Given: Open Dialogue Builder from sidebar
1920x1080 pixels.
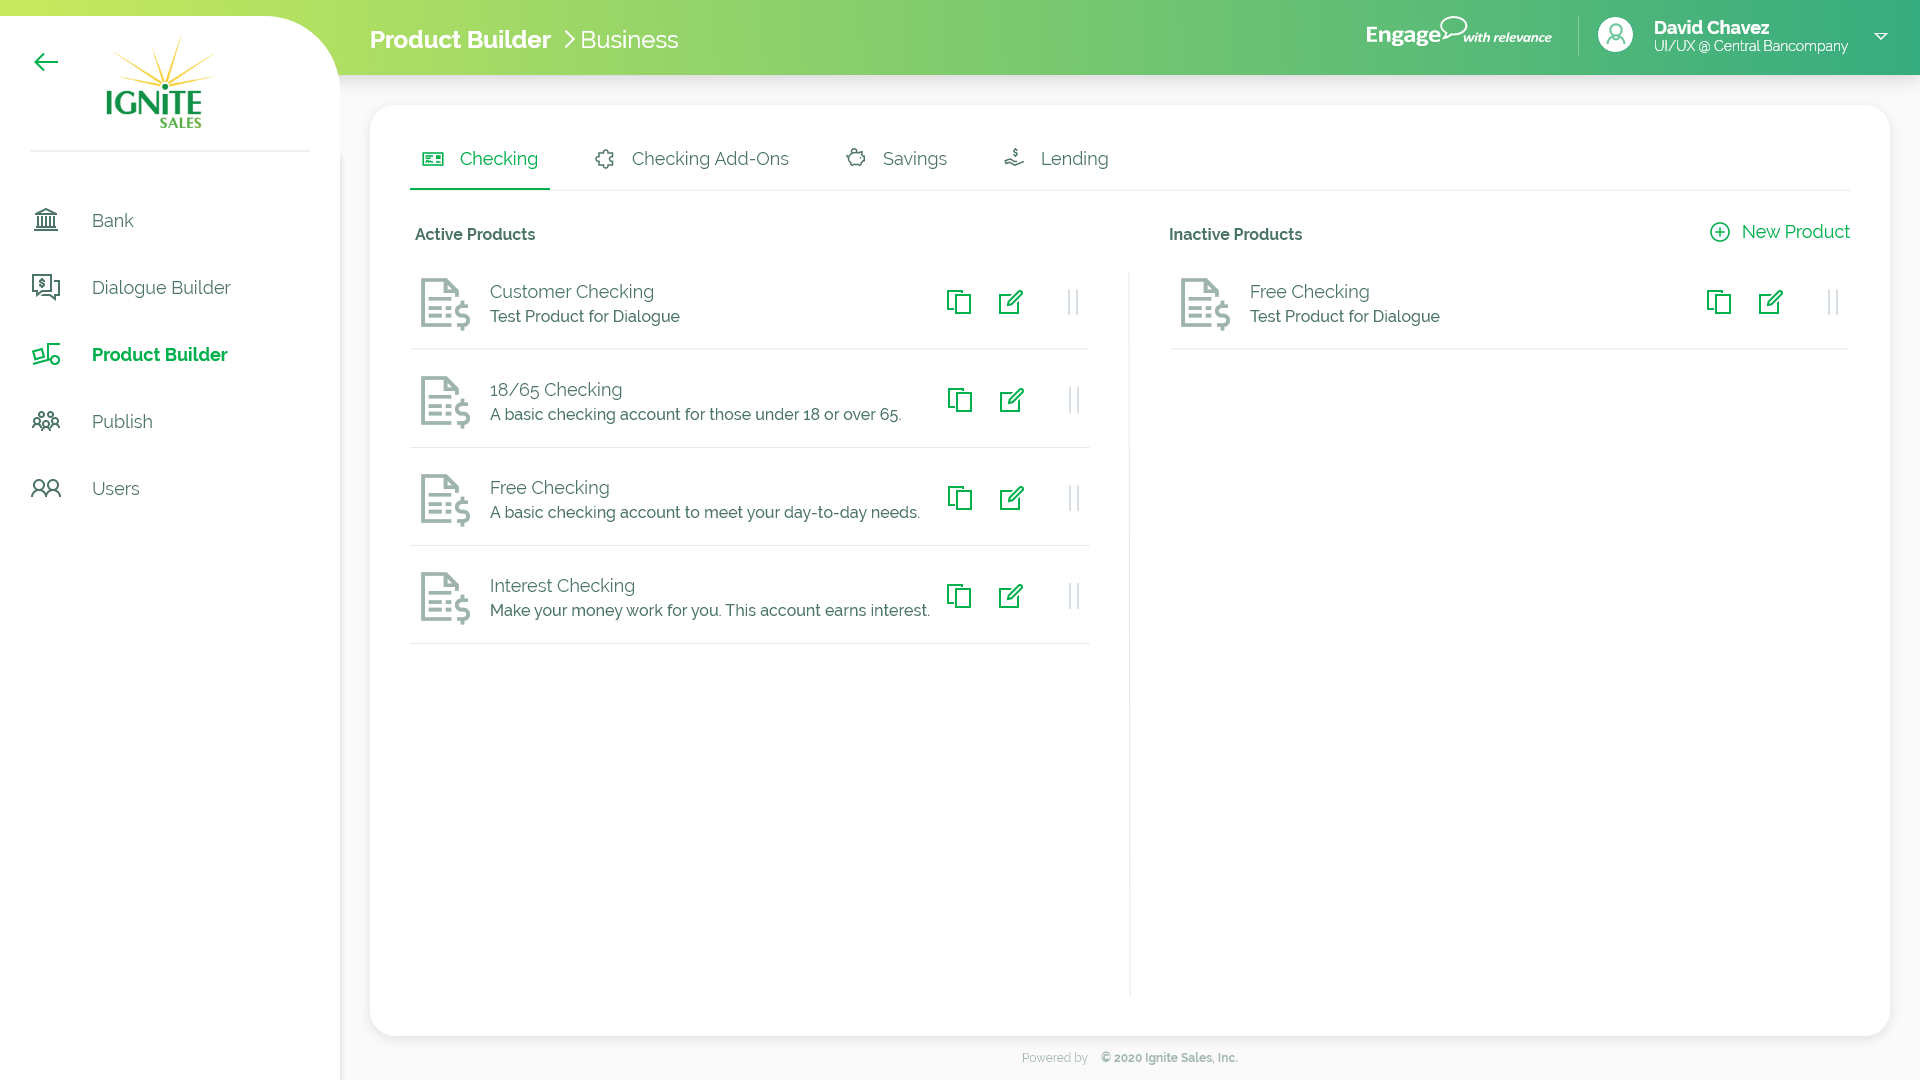Looking at the screenshot, I should [160, 288].
